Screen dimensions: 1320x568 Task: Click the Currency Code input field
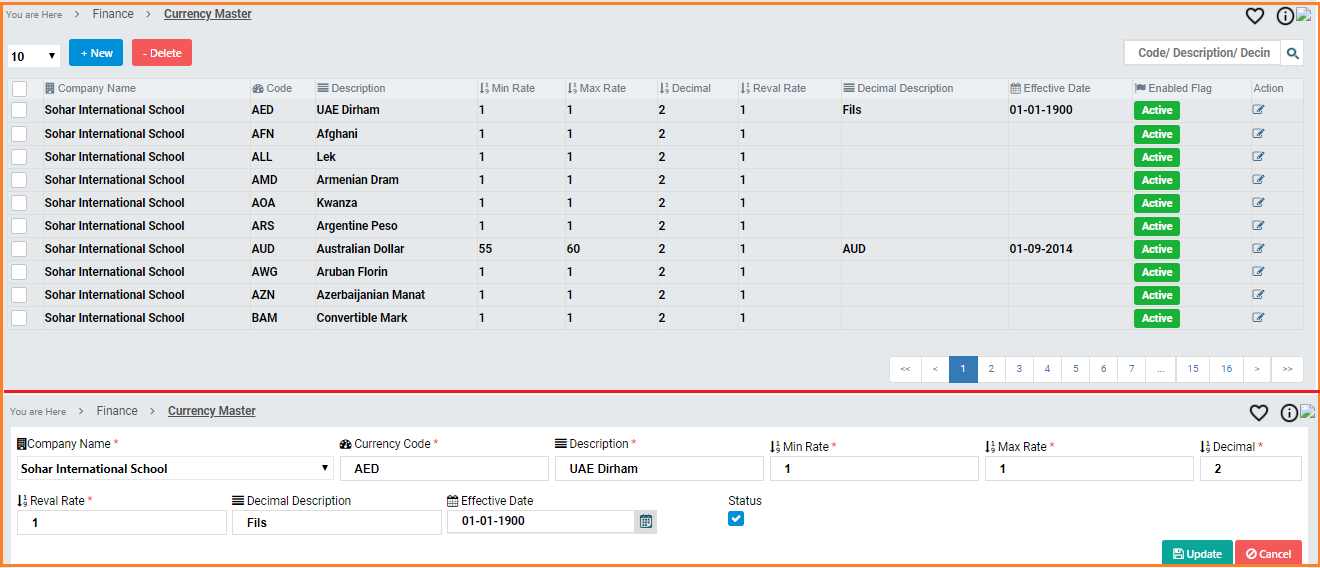[x=444, y=468]
